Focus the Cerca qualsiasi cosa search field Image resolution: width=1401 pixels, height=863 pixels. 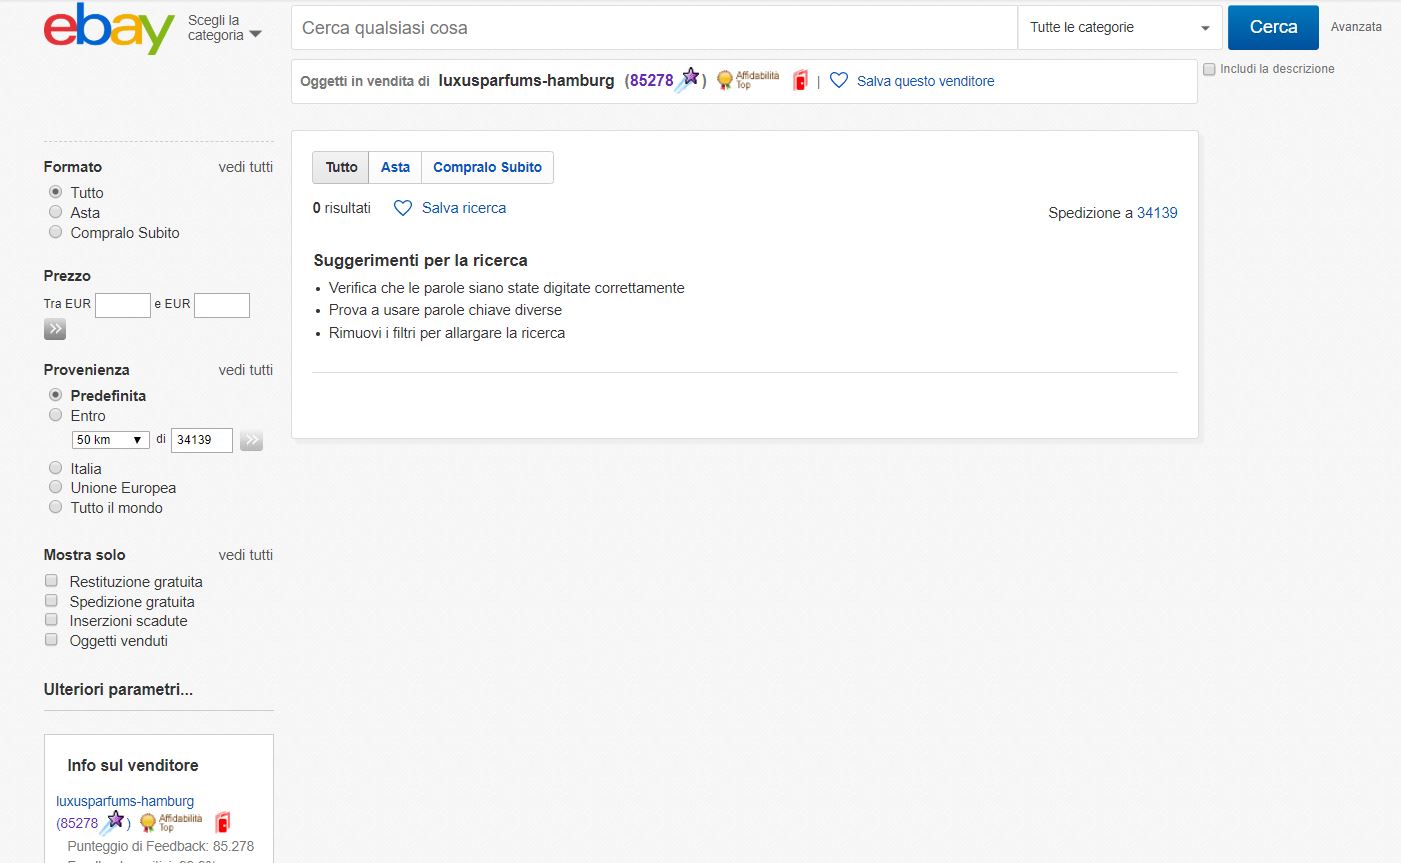(x=654, y=28)
